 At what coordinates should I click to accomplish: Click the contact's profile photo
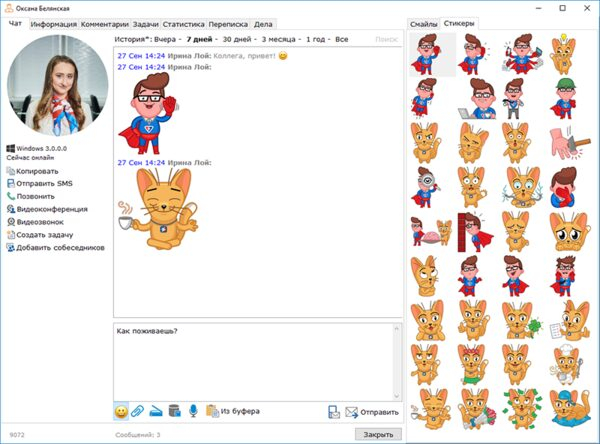(57, 85)
